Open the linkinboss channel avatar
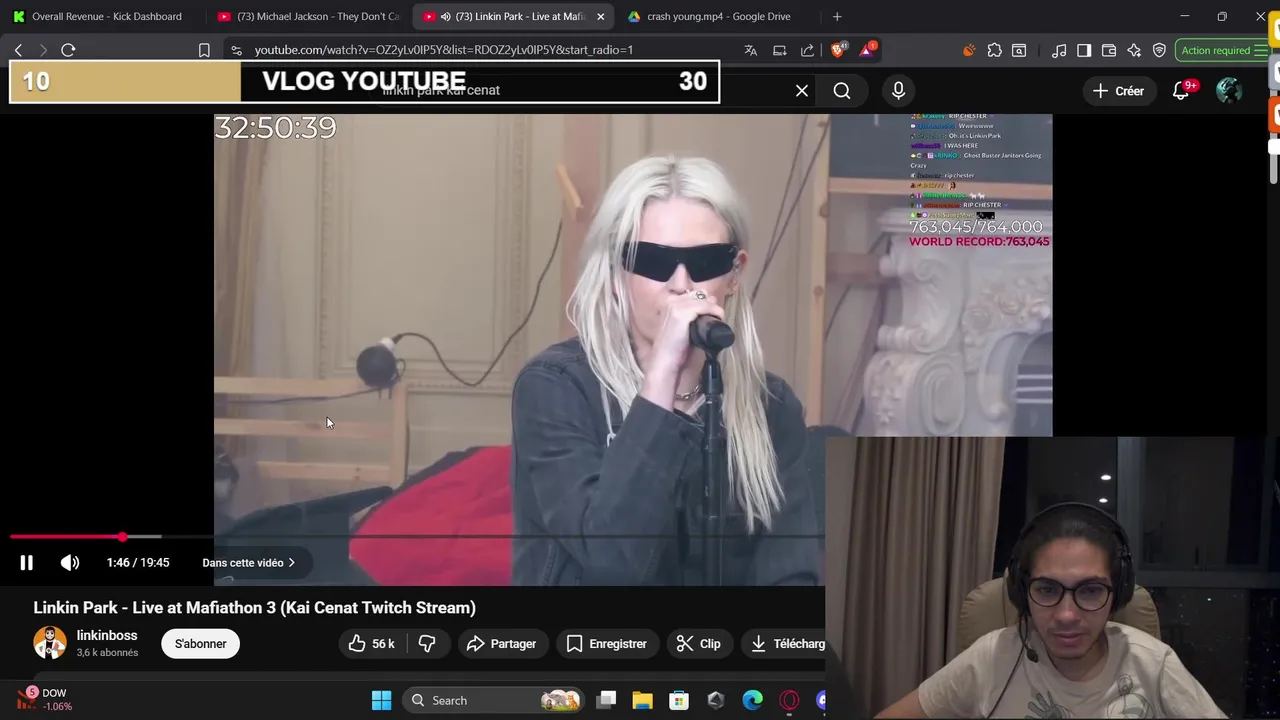Viewport: 1280px width, 720px height. click(x=50, y=643)
